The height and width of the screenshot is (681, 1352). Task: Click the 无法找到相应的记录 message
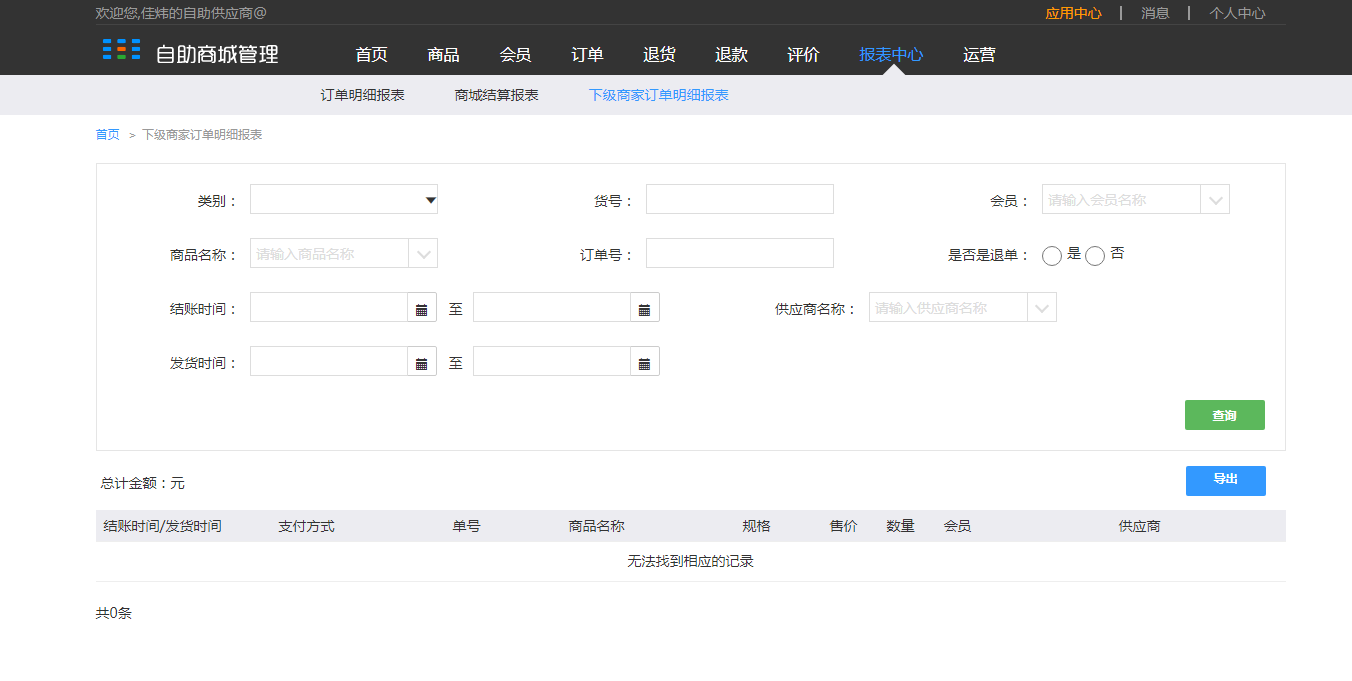(690, 562)
